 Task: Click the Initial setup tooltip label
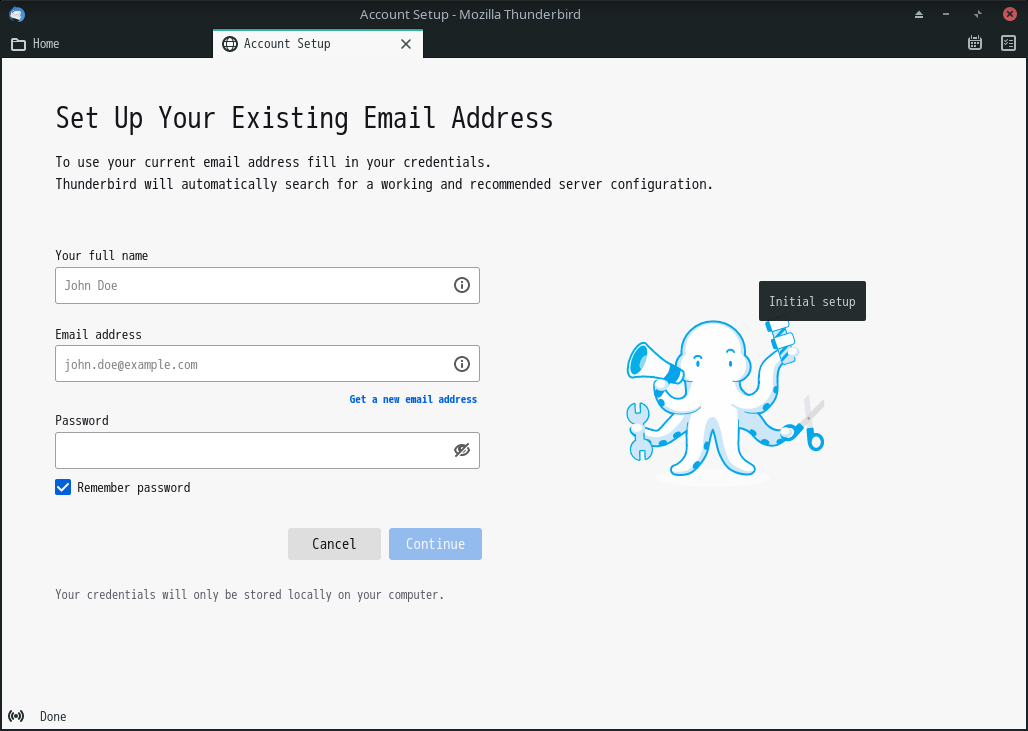(x=812, y=302)
